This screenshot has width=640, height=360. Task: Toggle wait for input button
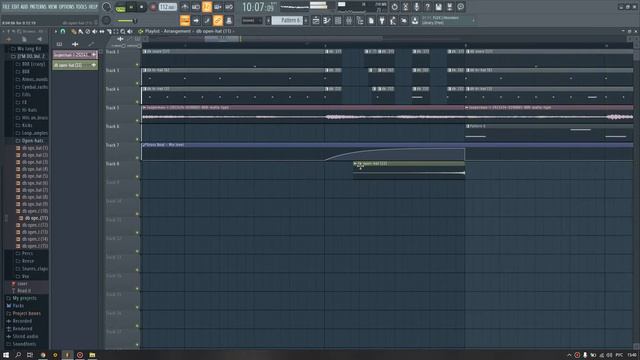(196, 7)
